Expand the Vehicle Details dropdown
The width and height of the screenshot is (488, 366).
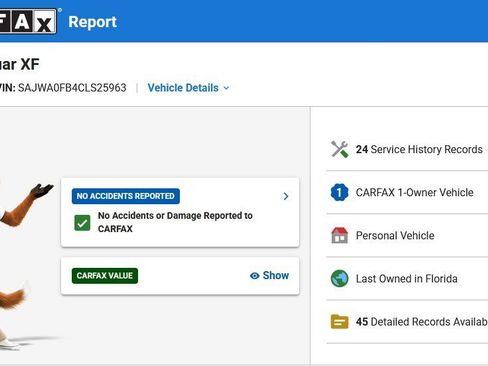click(x=188, y=88)
